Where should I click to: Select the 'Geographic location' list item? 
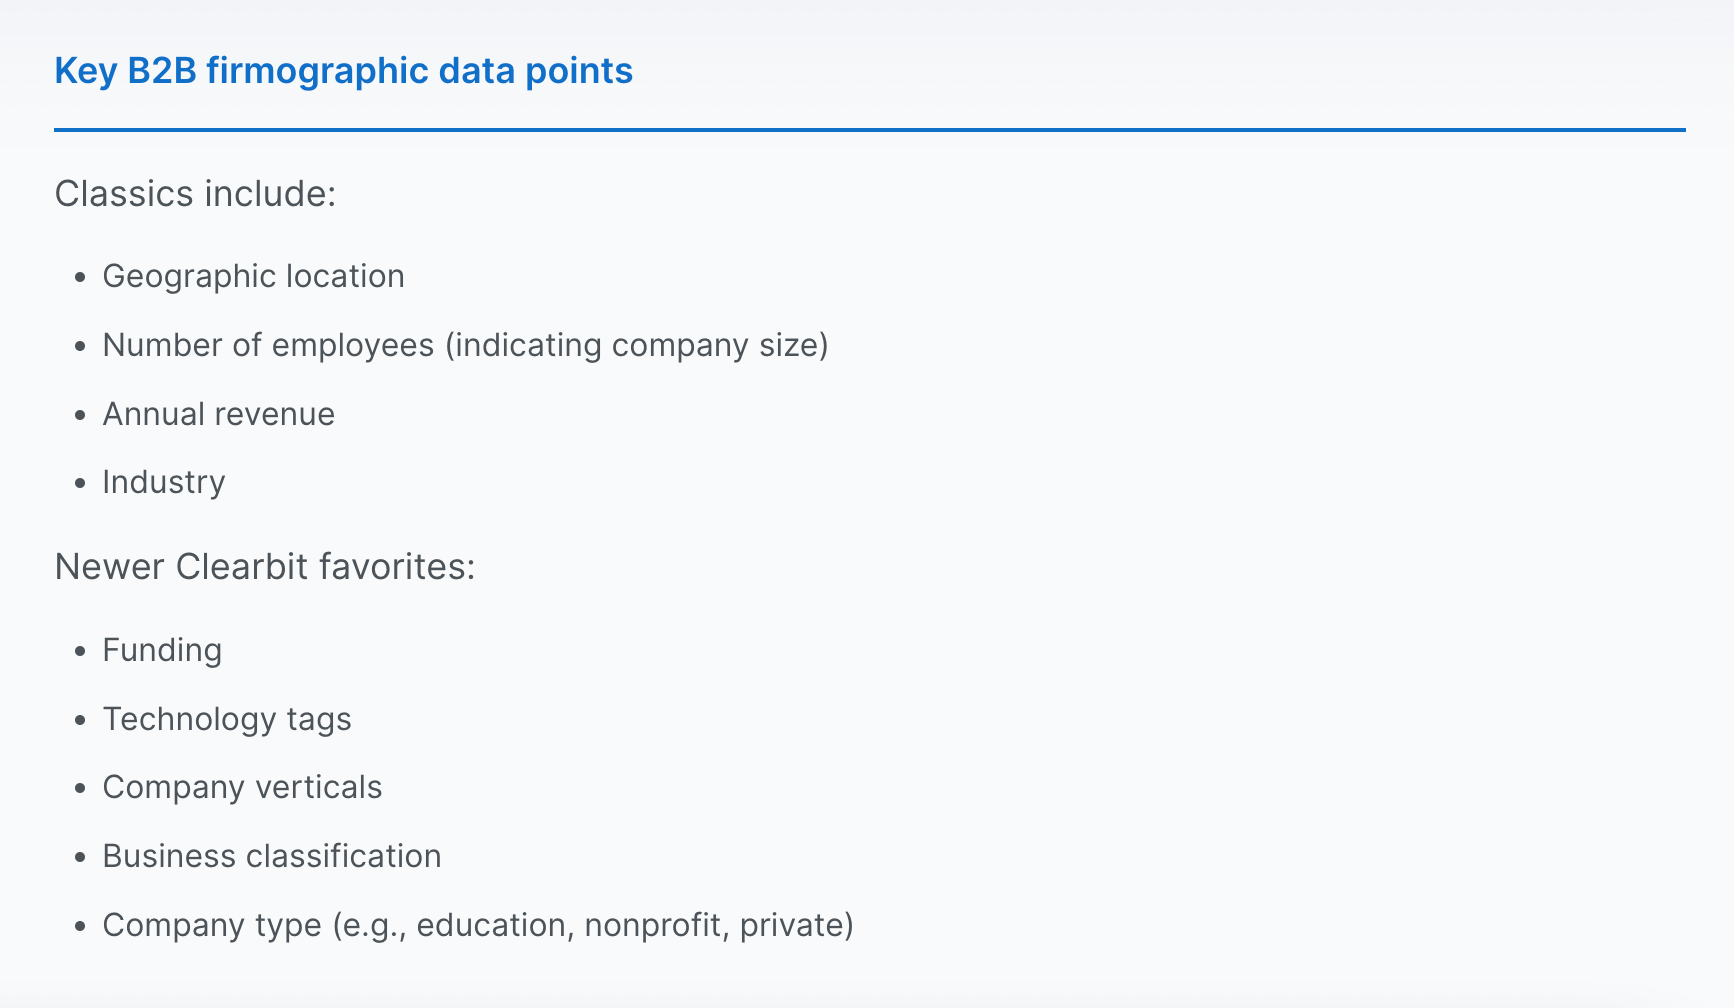[253, 276]
